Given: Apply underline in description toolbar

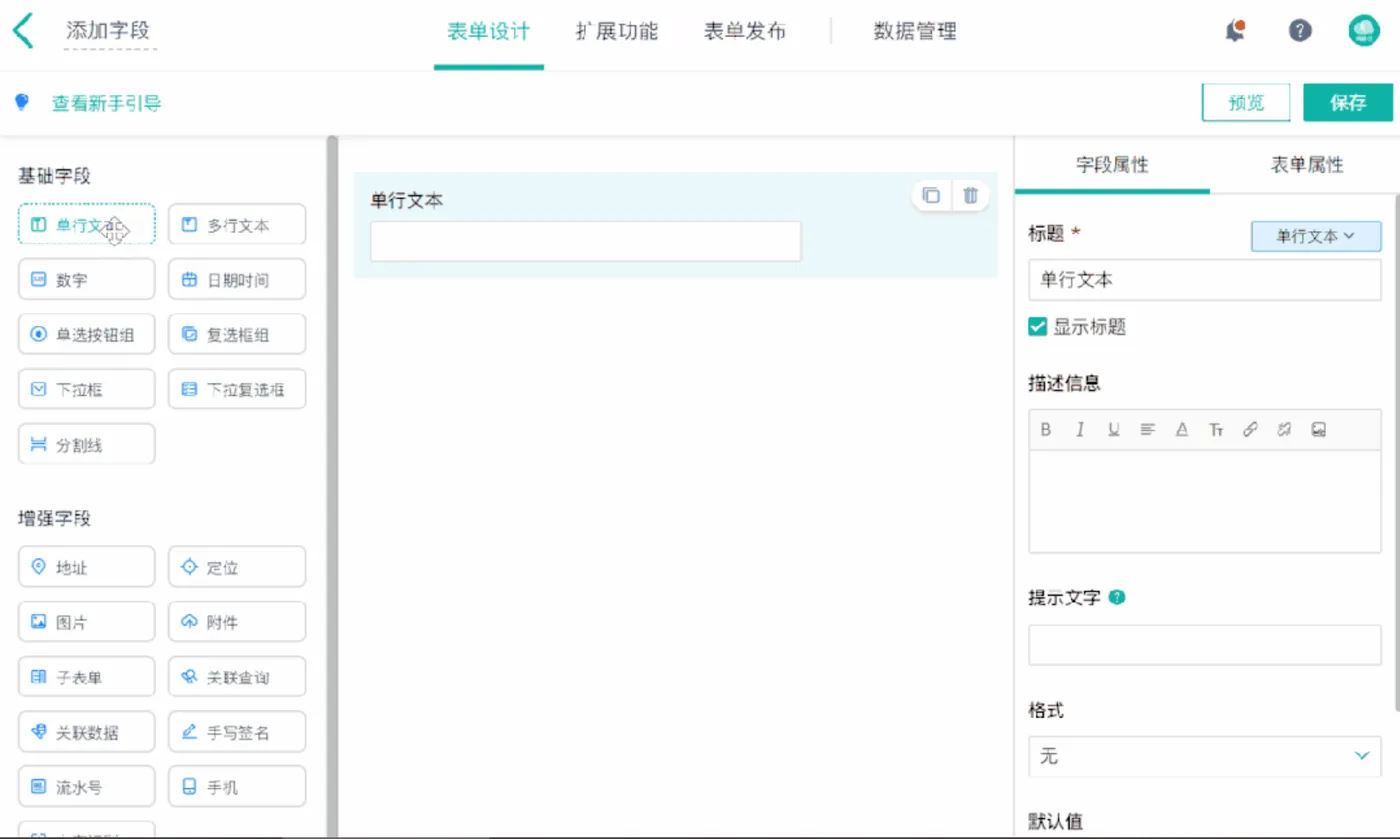Looking at the screenshot, I should pyautogui.click(x=1113, y=430).
